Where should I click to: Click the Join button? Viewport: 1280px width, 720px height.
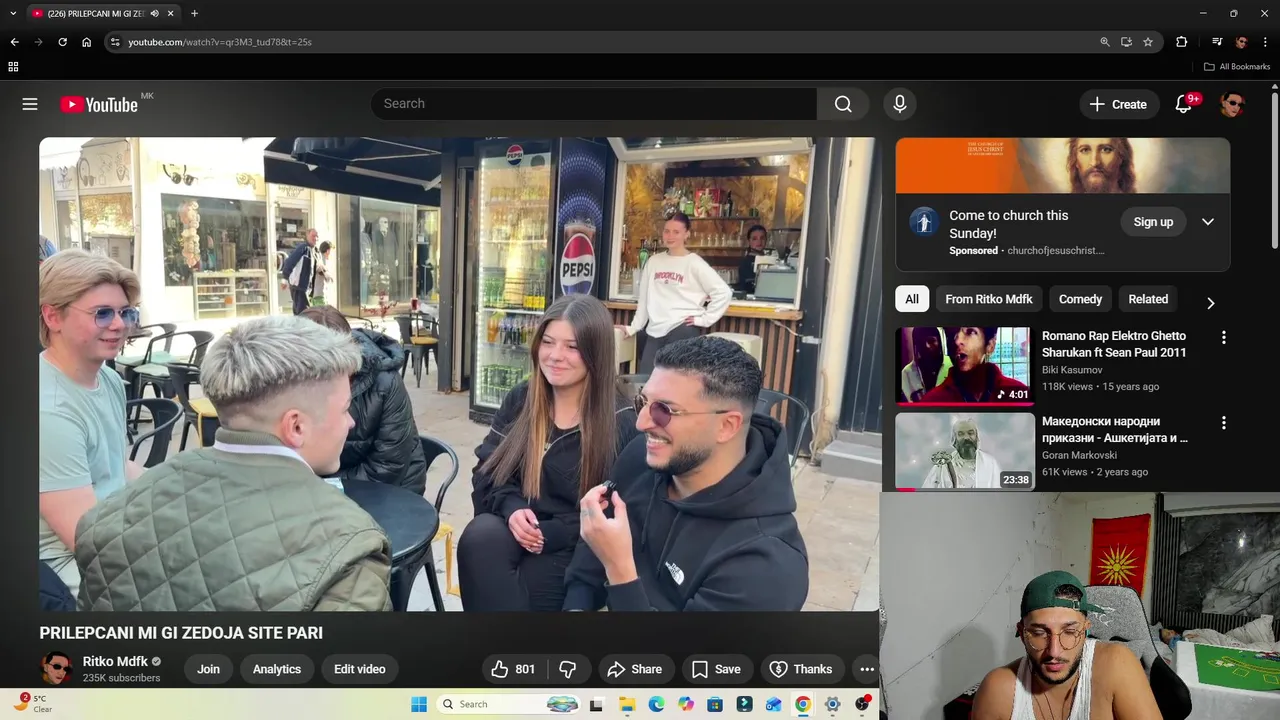(x=208, y=669)
